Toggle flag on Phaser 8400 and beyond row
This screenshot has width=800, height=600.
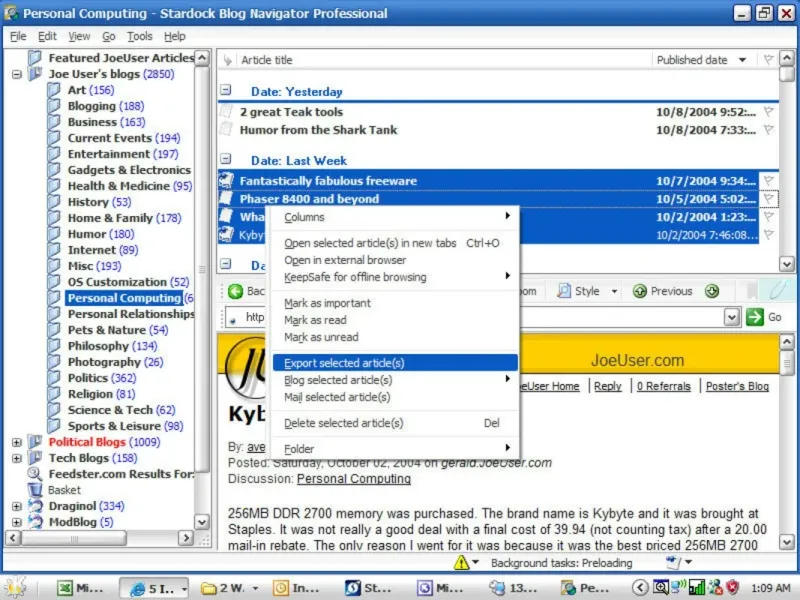[x=768, y=198]
